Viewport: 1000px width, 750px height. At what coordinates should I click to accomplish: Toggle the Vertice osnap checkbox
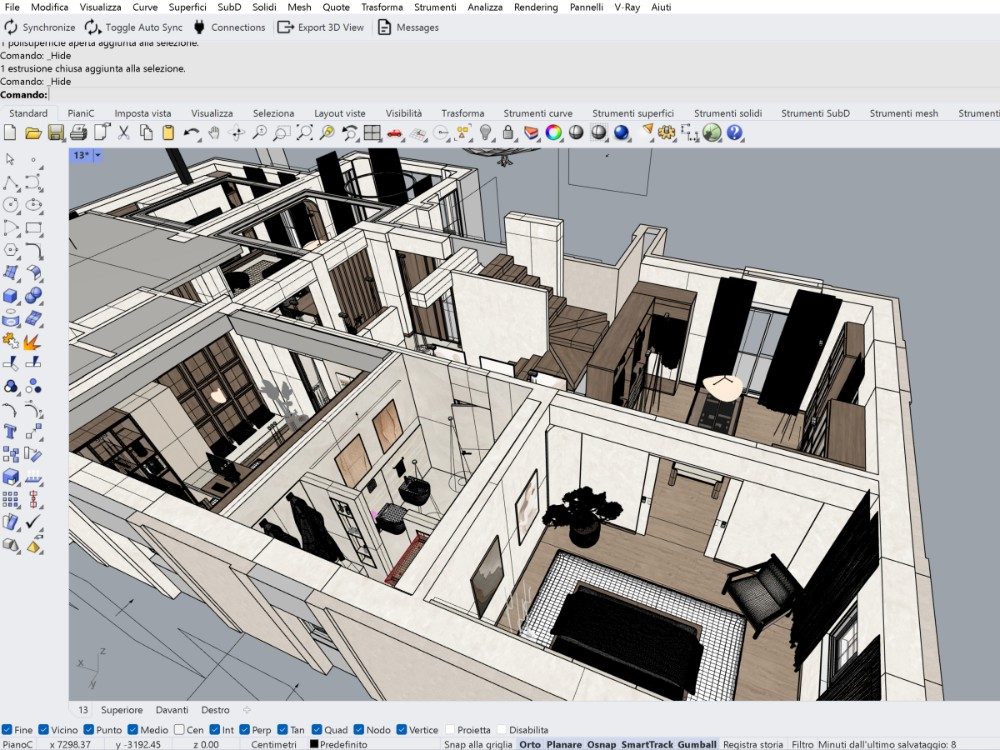point(401,730)
